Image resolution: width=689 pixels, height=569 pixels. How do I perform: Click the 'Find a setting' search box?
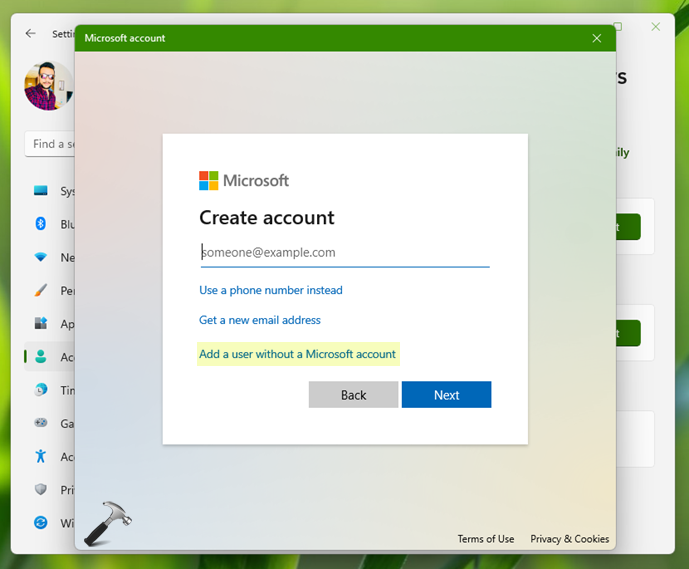[50, 144]
